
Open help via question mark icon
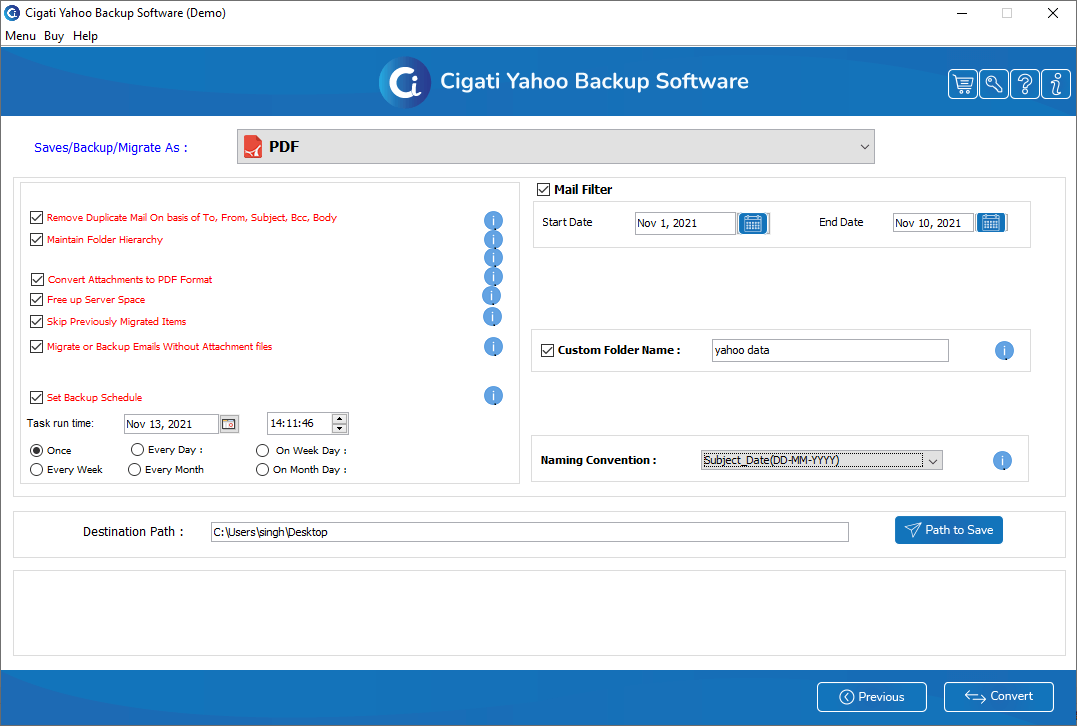tap(1025, 84)
